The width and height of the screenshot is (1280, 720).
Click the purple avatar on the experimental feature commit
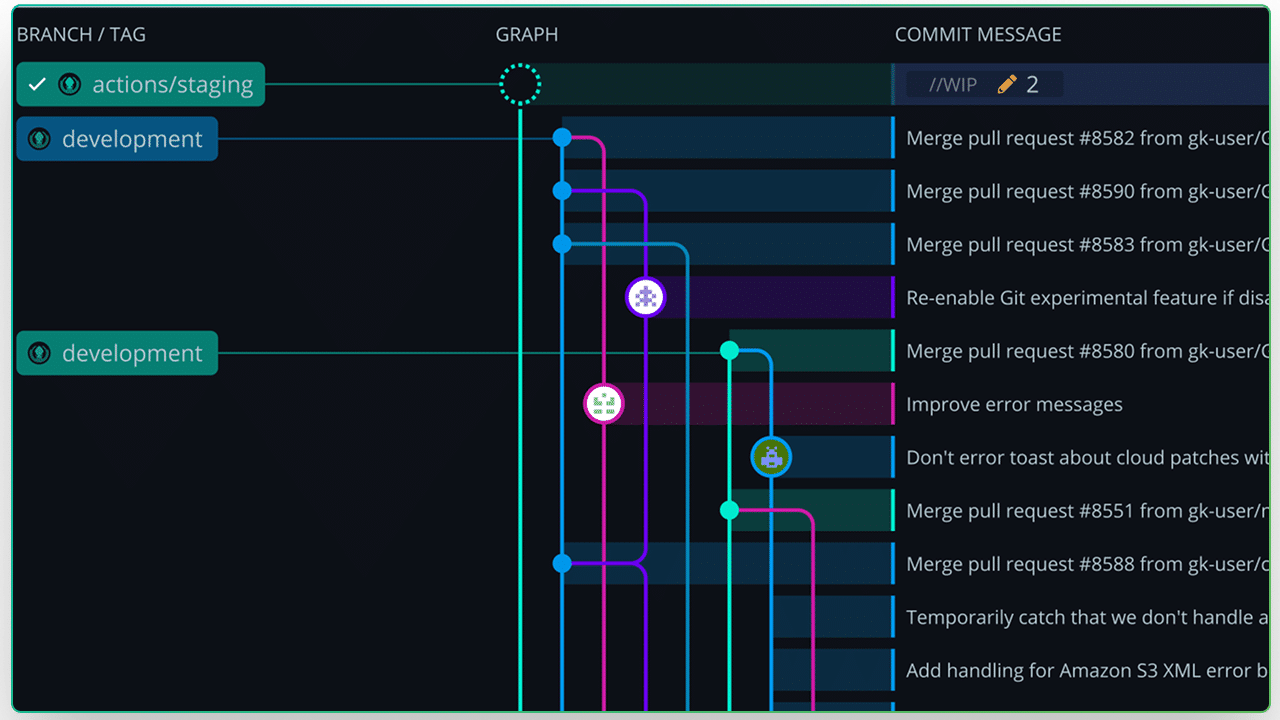645,297
